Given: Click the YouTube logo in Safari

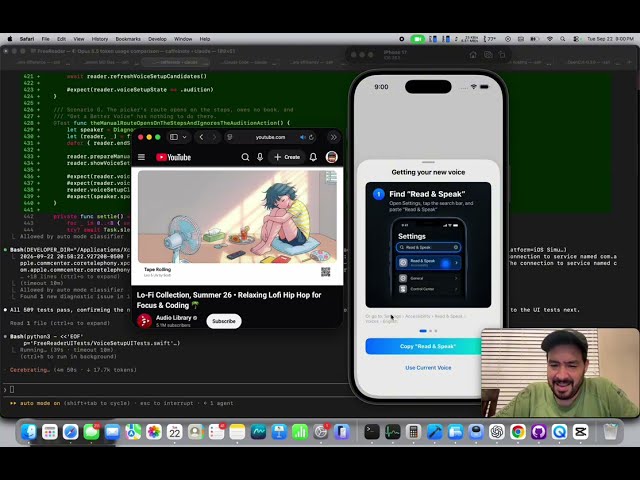Looking at the screenshot, I should tap(173, 157).
